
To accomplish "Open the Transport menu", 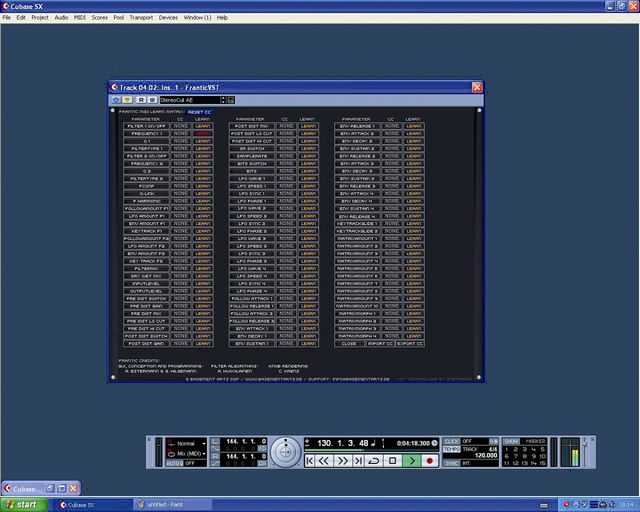I will pos(141,18).
